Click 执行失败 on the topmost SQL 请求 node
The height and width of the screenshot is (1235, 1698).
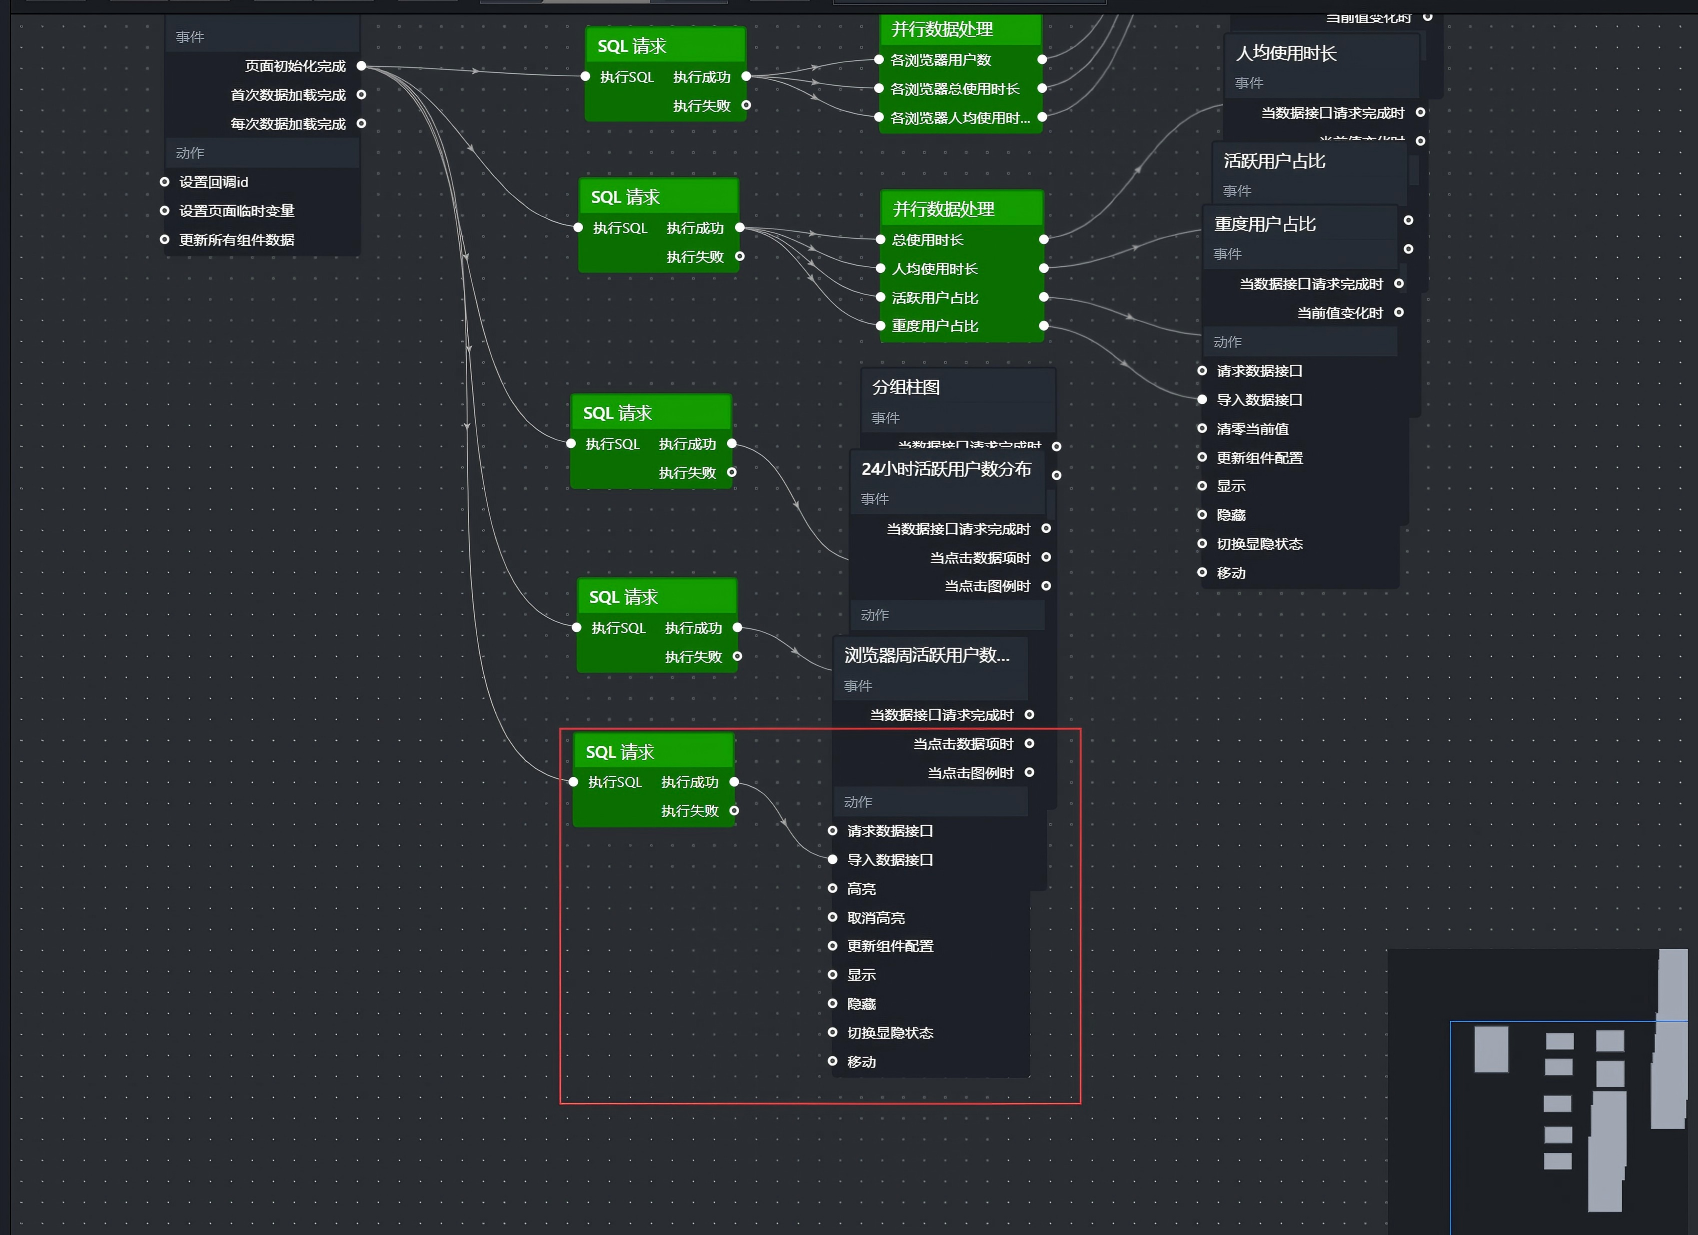702,106
